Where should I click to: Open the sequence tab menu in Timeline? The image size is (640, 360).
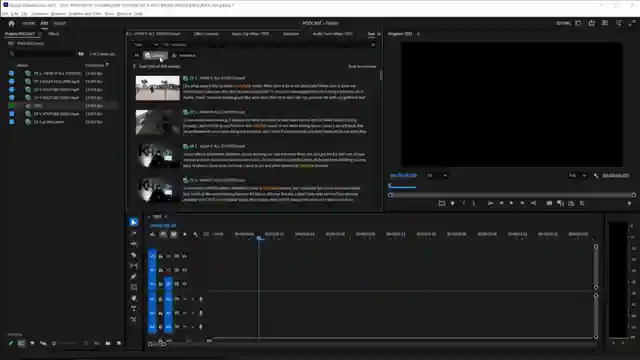(165, 217)
